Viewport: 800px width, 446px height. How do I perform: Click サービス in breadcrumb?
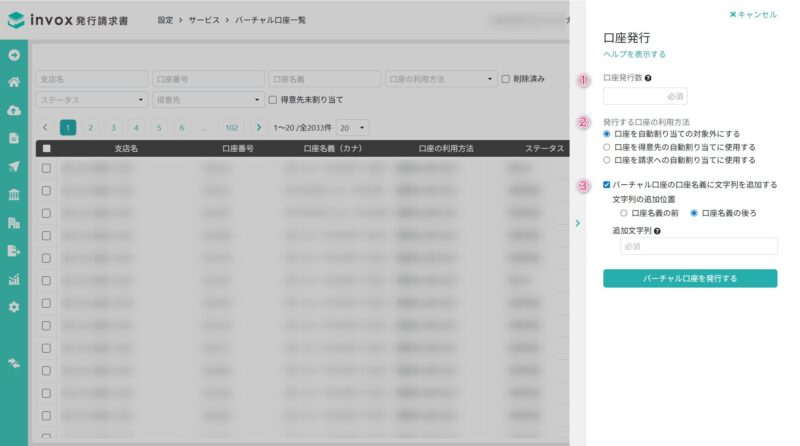(x=204, y=20)
